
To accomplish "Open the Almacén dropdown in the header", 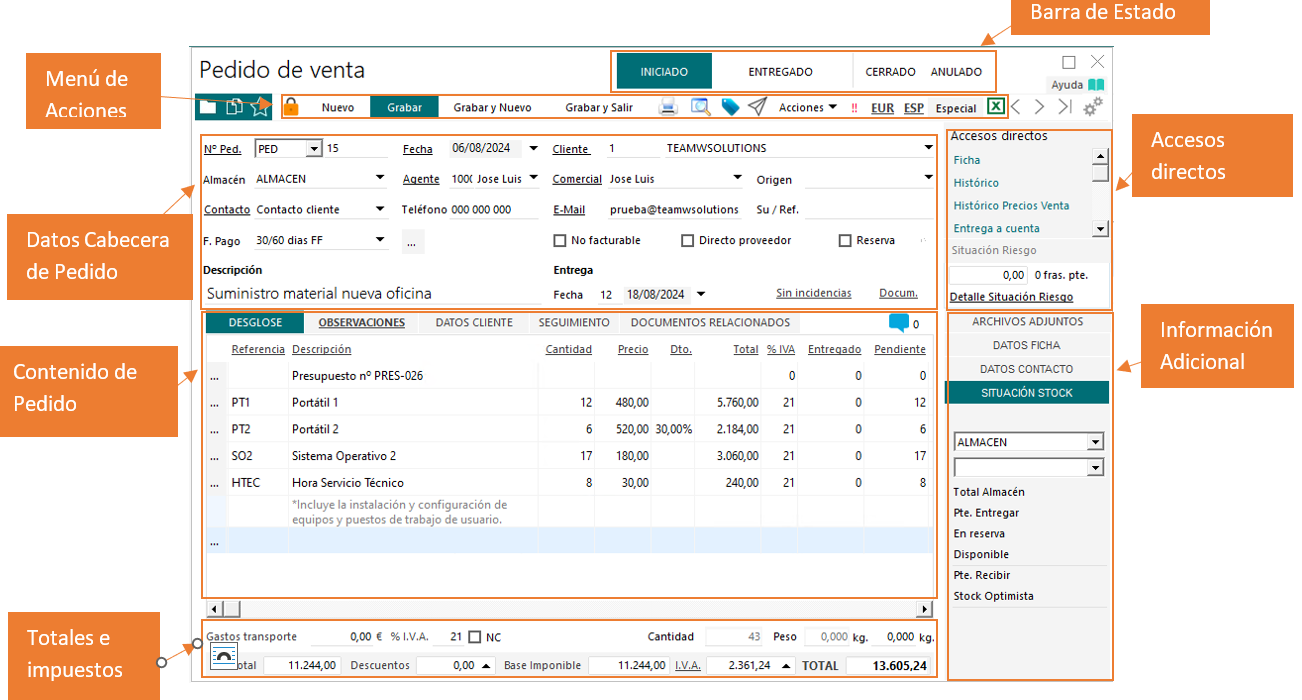I will 380,179.
